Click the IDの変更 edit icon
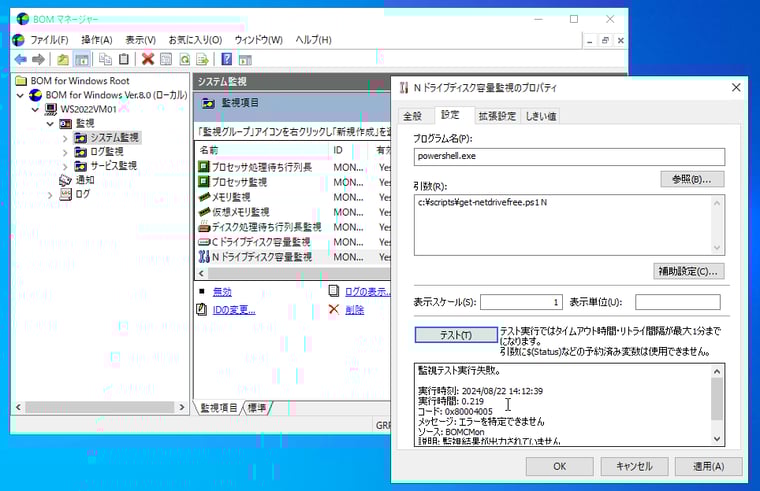Viewport: 760px width, 491px height. tap(202, 309)
